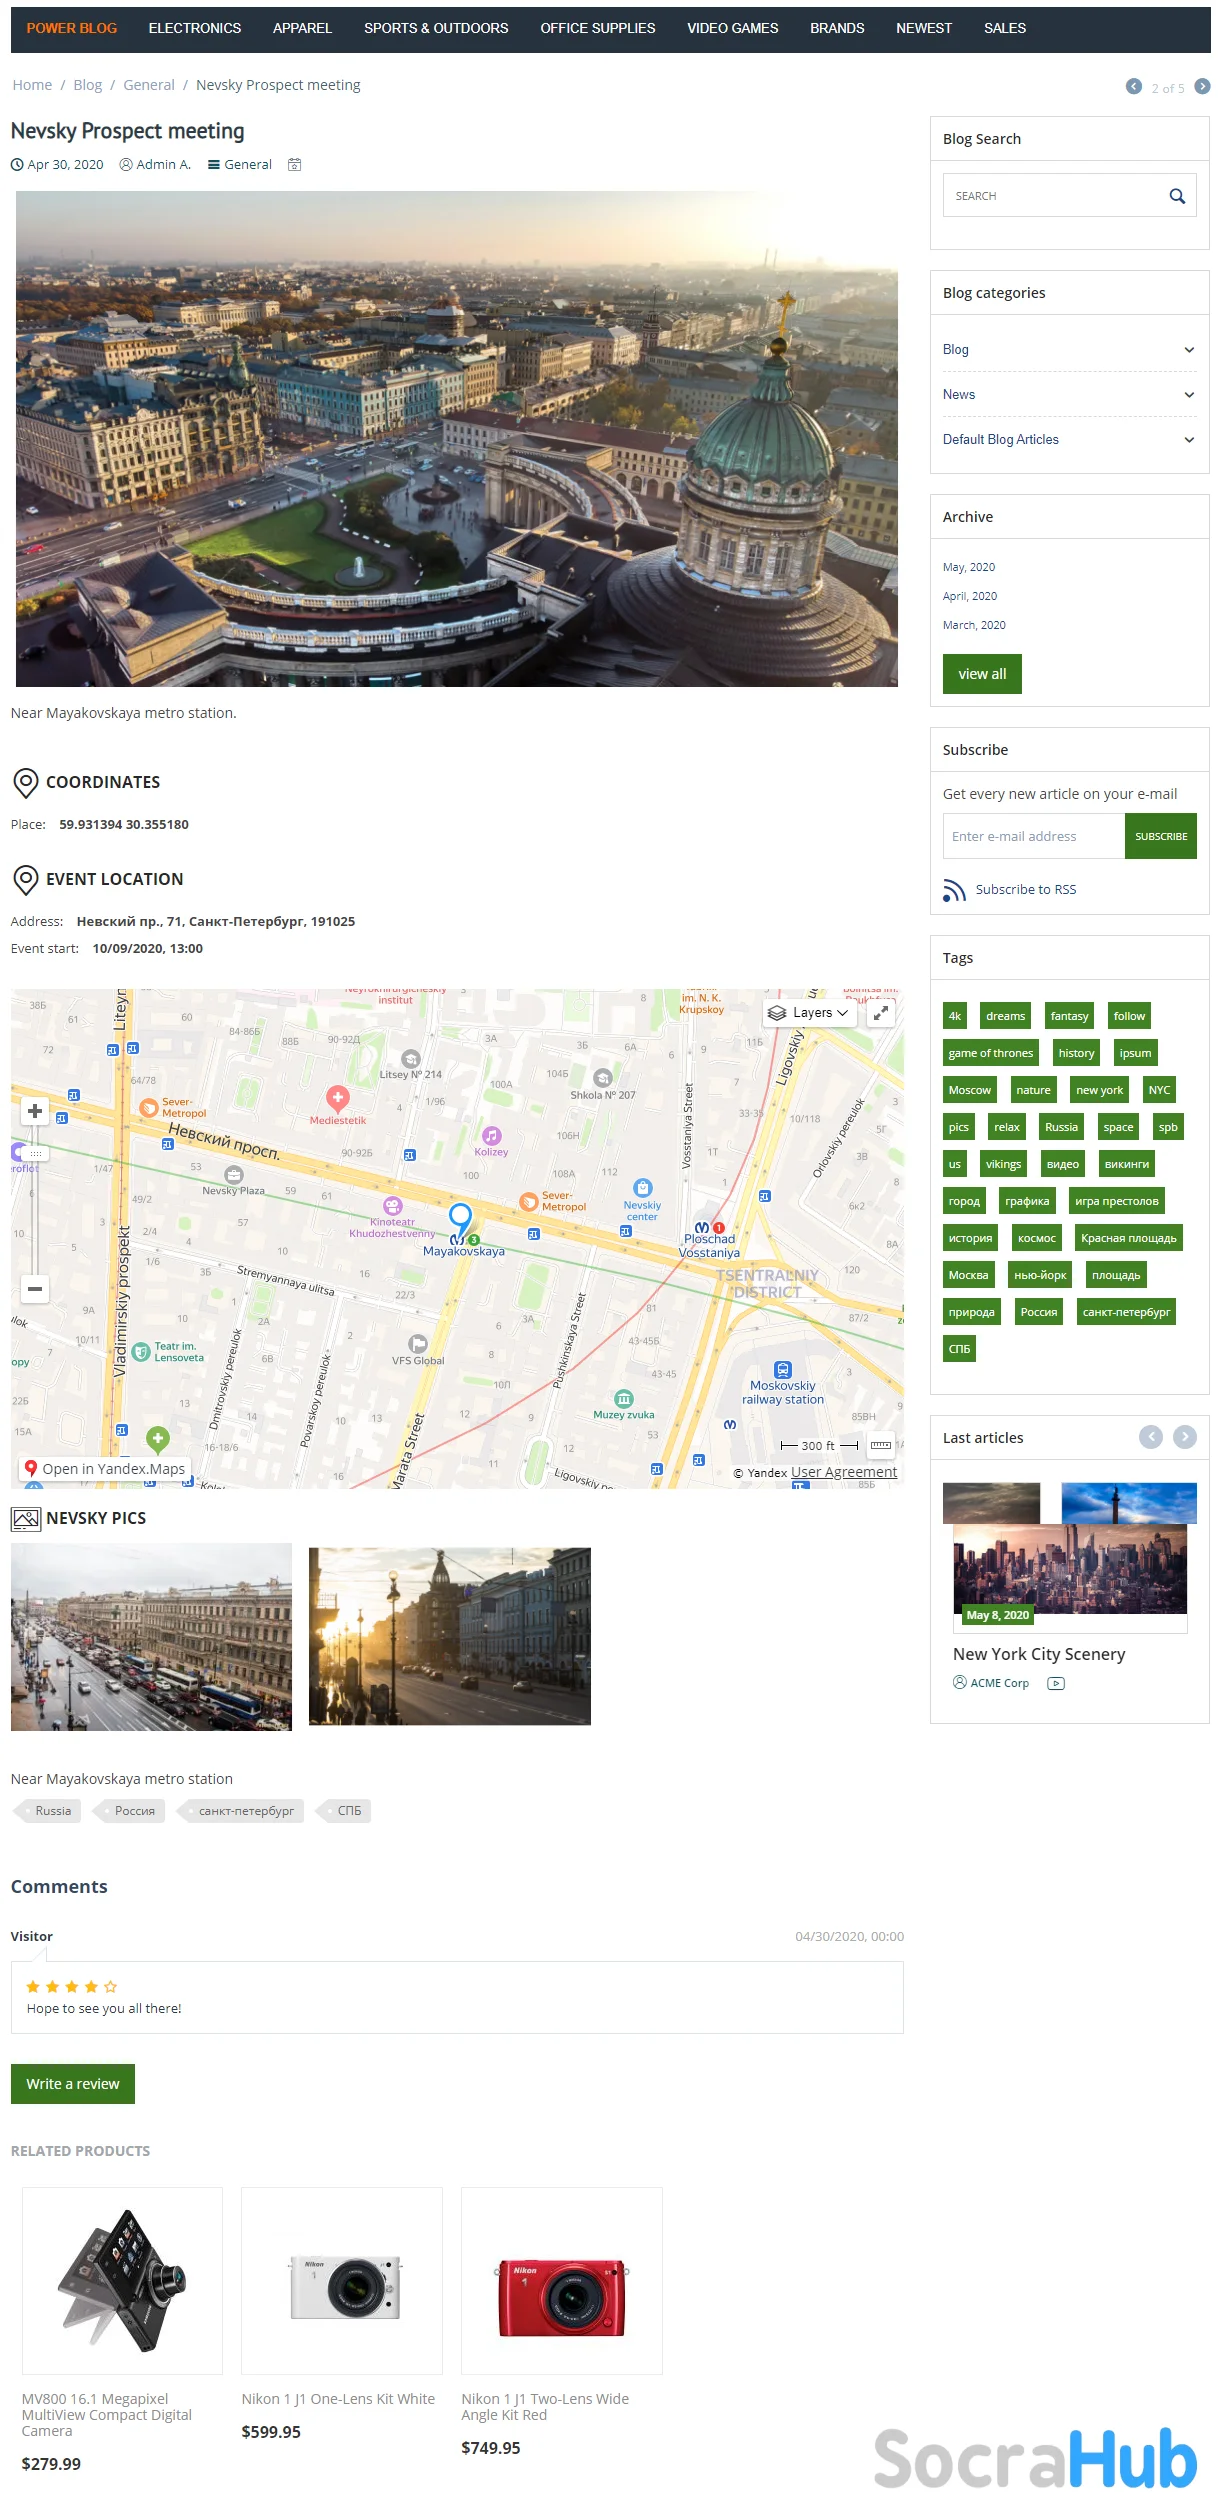Image resolution: width=1220 pixels, height=2493 pixels.
Task: Open the second Nevsky sunset photo
Action: pos(450,1636)
